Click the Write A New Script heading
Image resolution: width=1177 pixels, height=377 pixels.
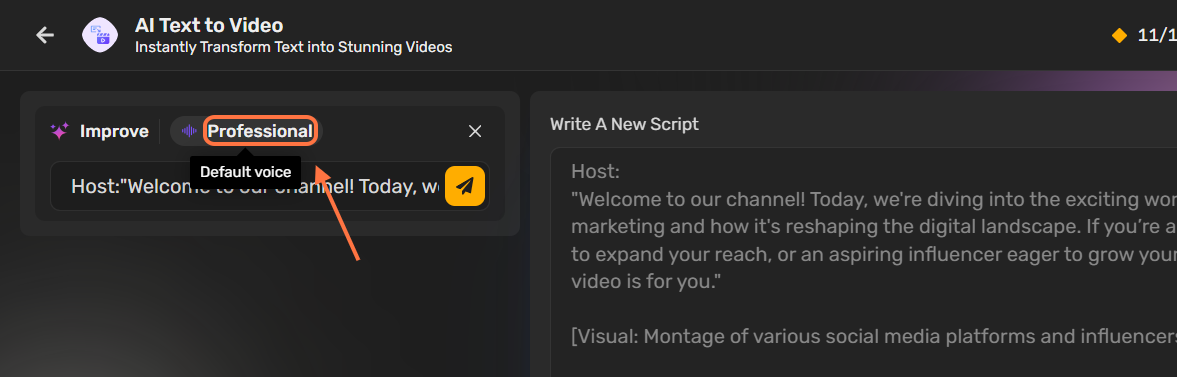coord(625,124)
